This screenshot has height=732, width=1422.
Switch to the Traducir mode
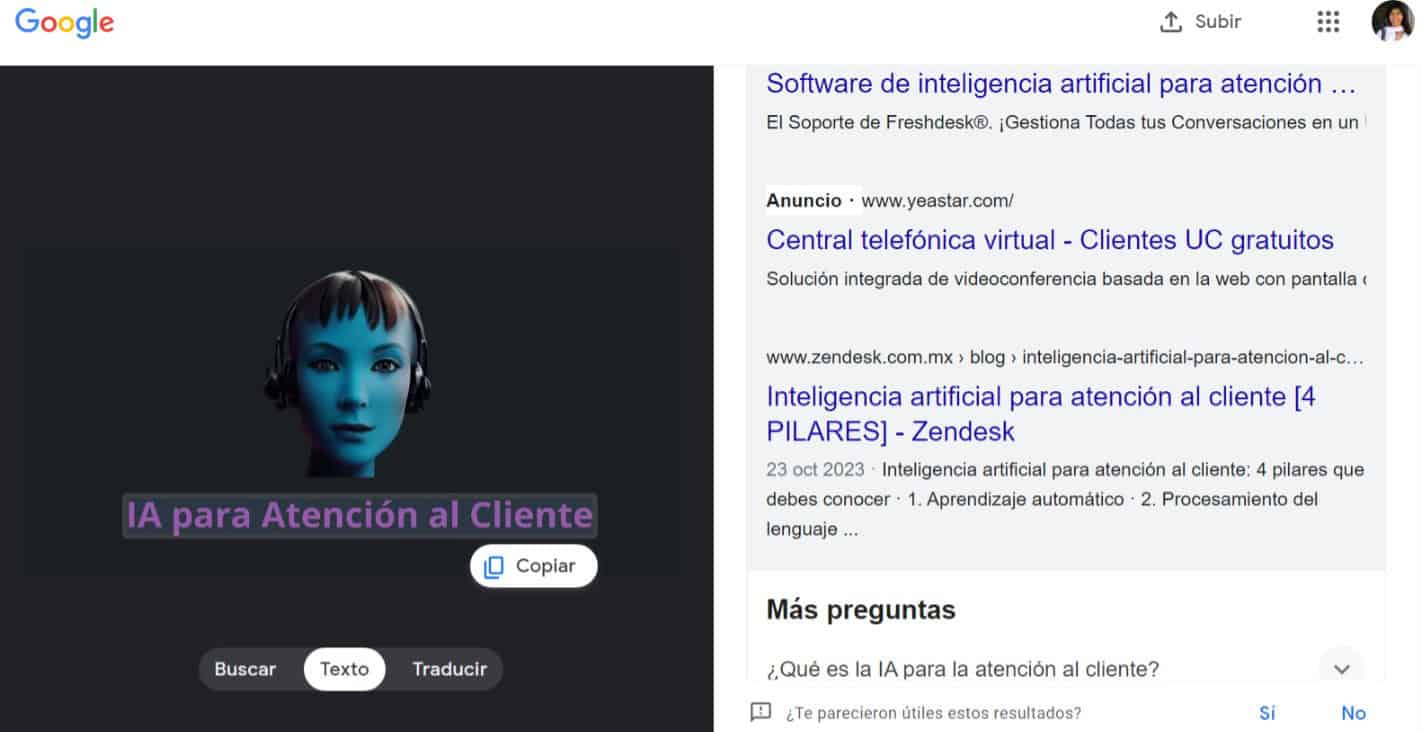(x=449, y=669)
